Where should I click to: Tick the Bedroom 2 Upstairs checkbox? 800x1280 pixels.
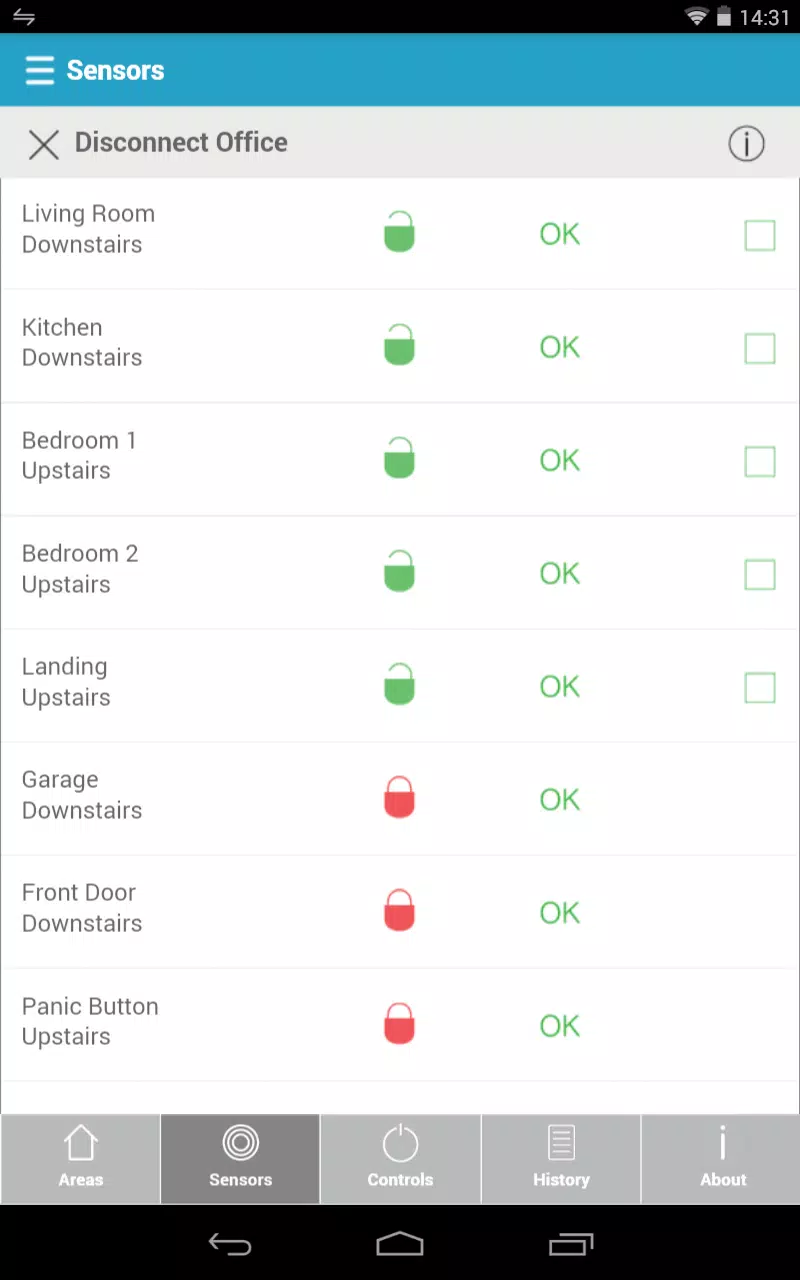pyautogui.click(x=760, y=574)
